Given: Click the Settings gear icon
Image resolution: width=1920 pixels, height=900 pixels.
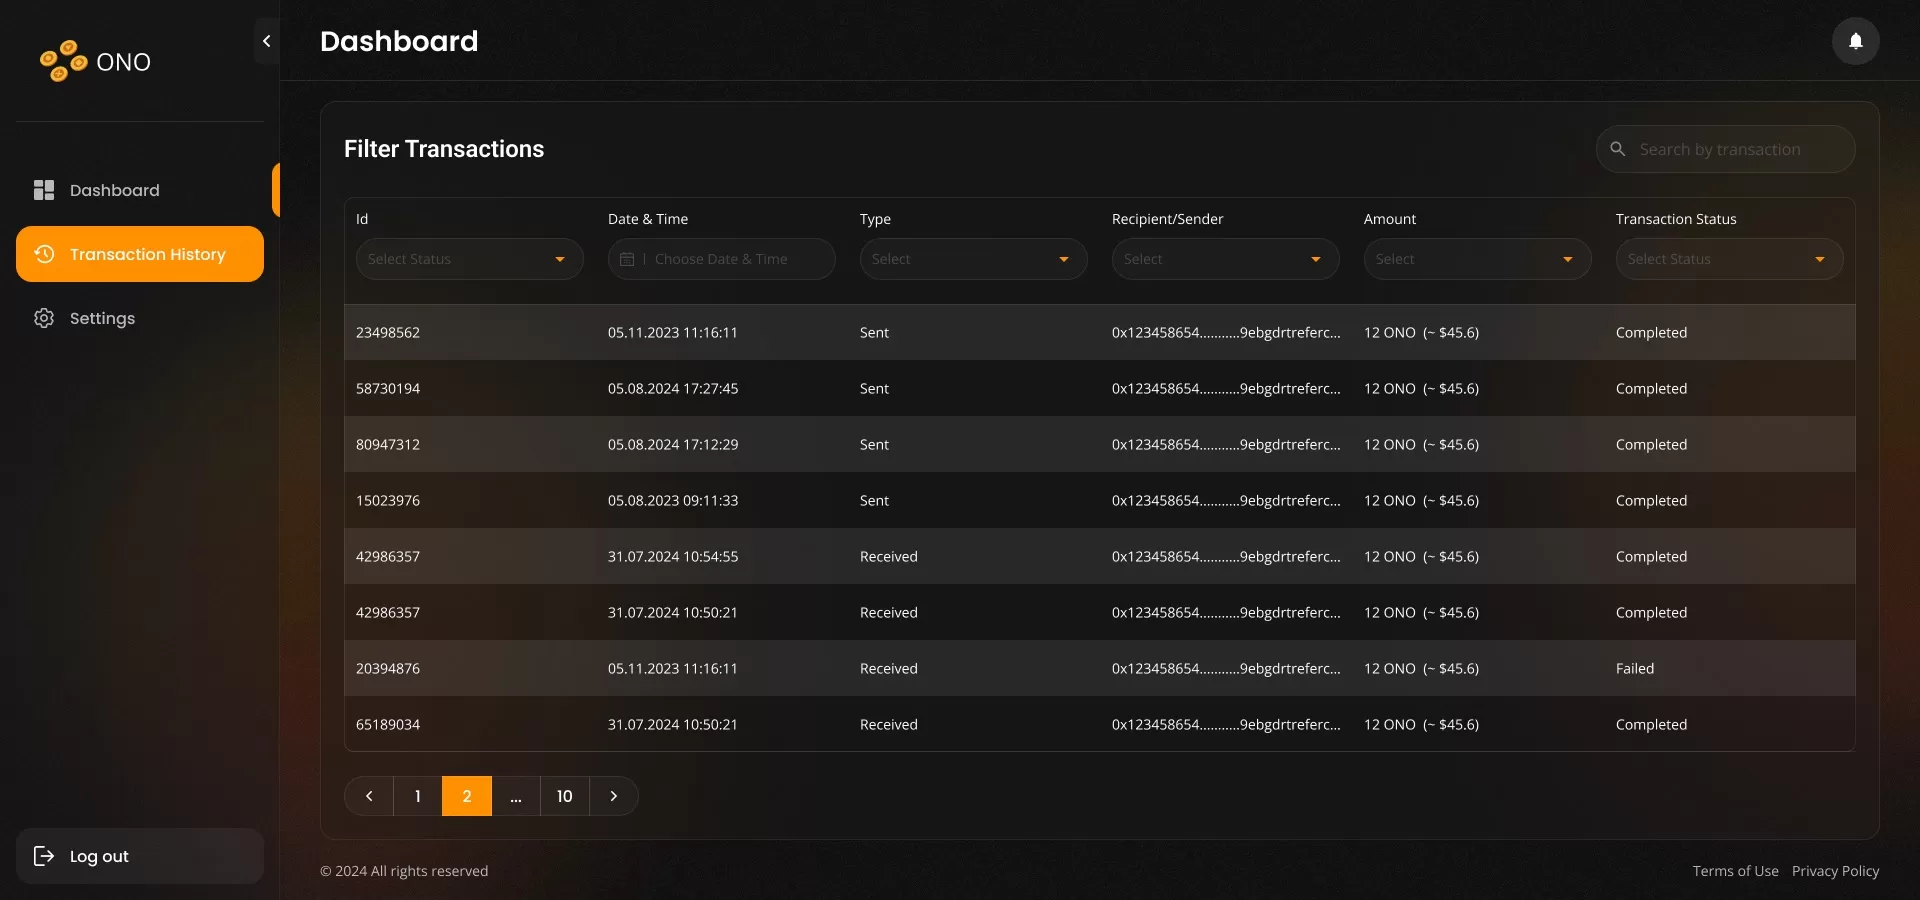Looking at the screenshot, I should [x=44, y=318].
